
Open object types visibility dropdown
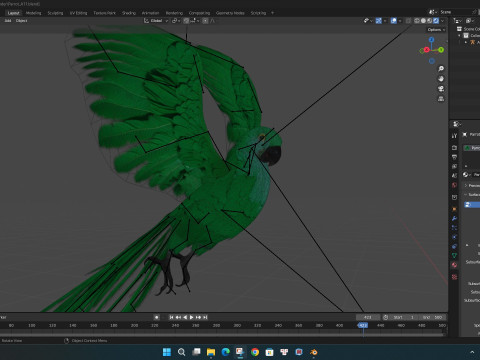pos(368,21)
